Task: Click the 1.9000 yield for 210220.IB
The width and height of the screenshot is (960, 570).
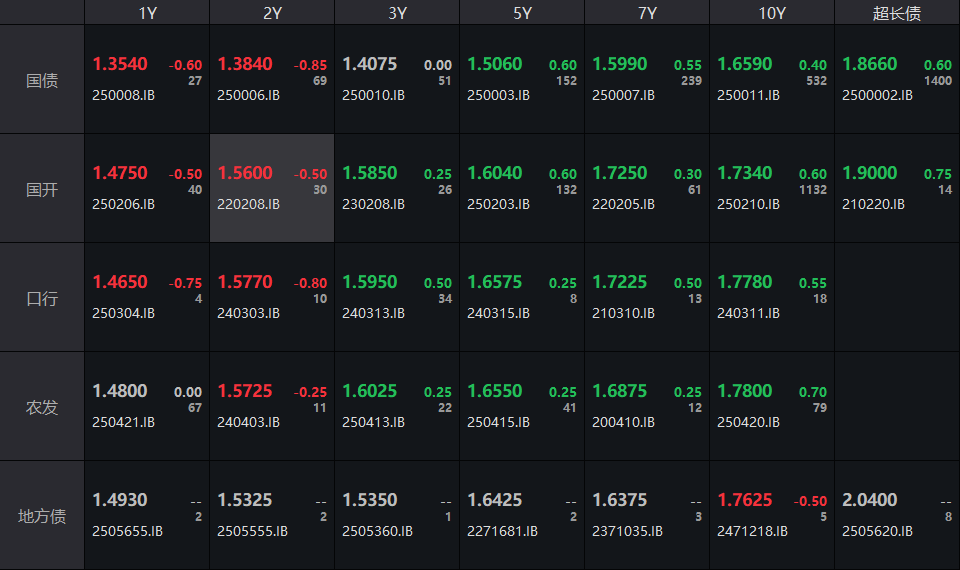Action: click(x=869, y=173)
